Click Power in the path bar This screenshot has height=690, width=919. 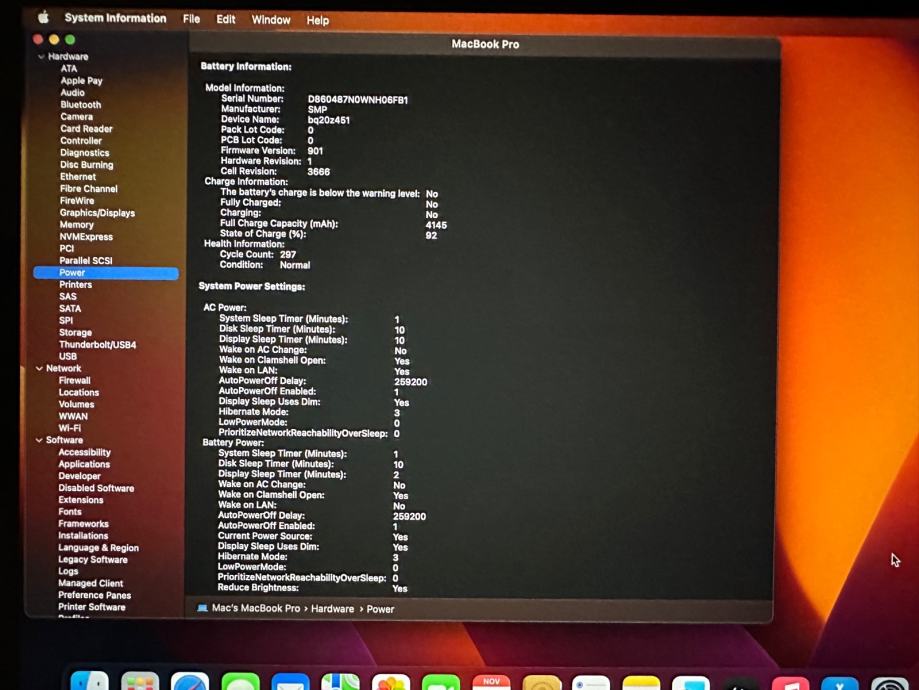click(380, 610)
